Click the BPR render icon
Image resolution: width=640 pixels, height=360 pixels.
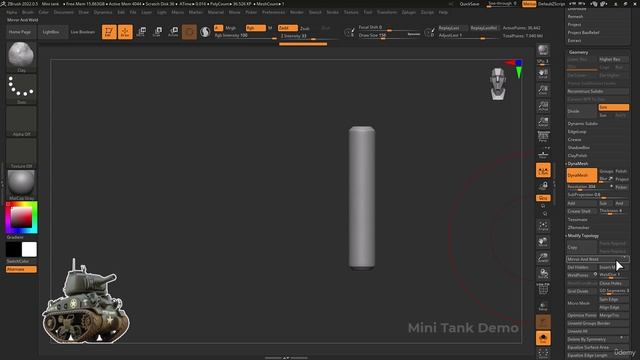pyautogui.click(x=543, y=51)
